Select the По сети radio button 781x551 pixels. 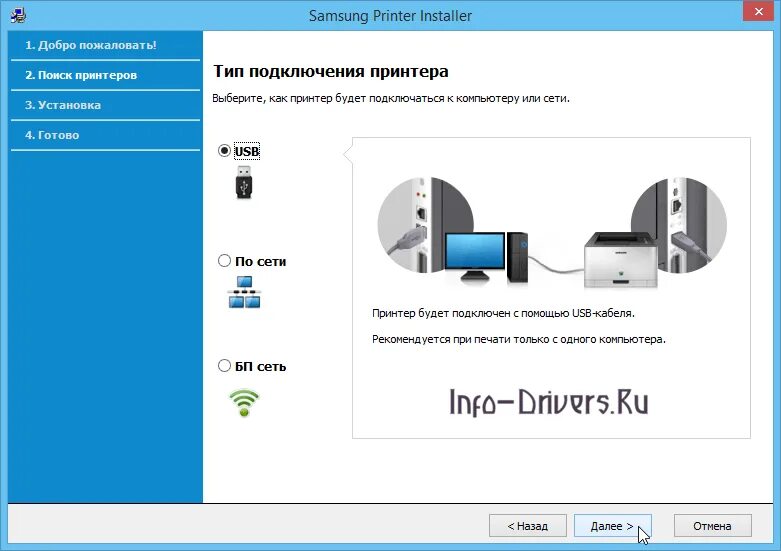coord(224,261)
